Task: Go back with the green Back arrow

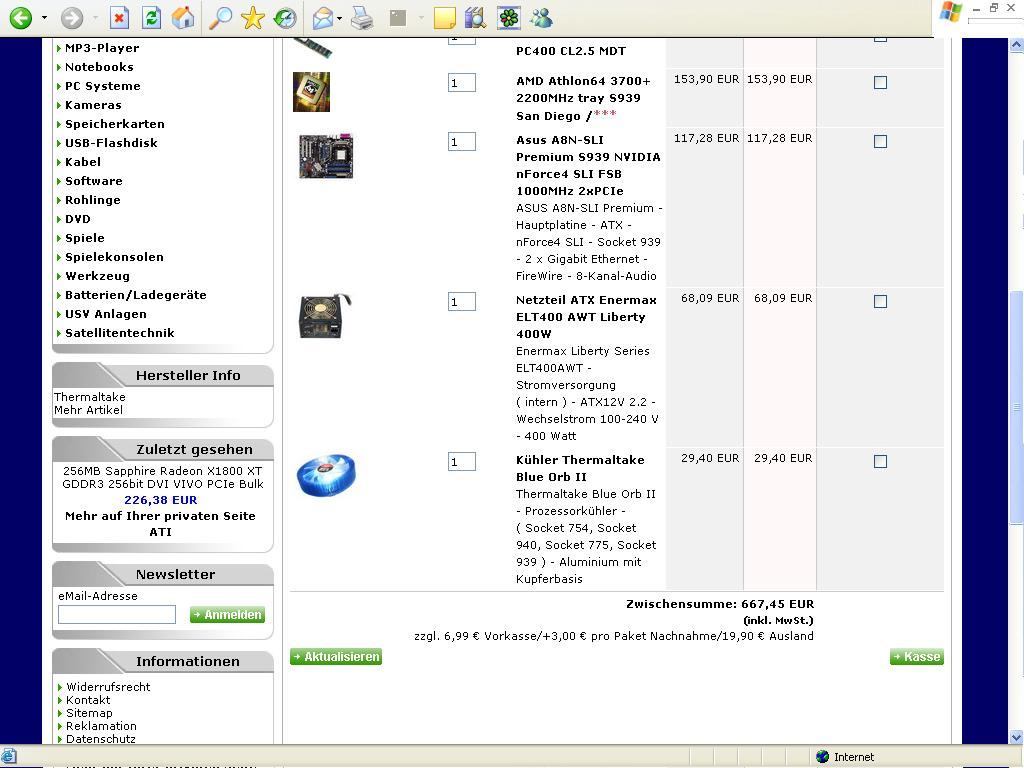Action: click(x=20, y=18)
